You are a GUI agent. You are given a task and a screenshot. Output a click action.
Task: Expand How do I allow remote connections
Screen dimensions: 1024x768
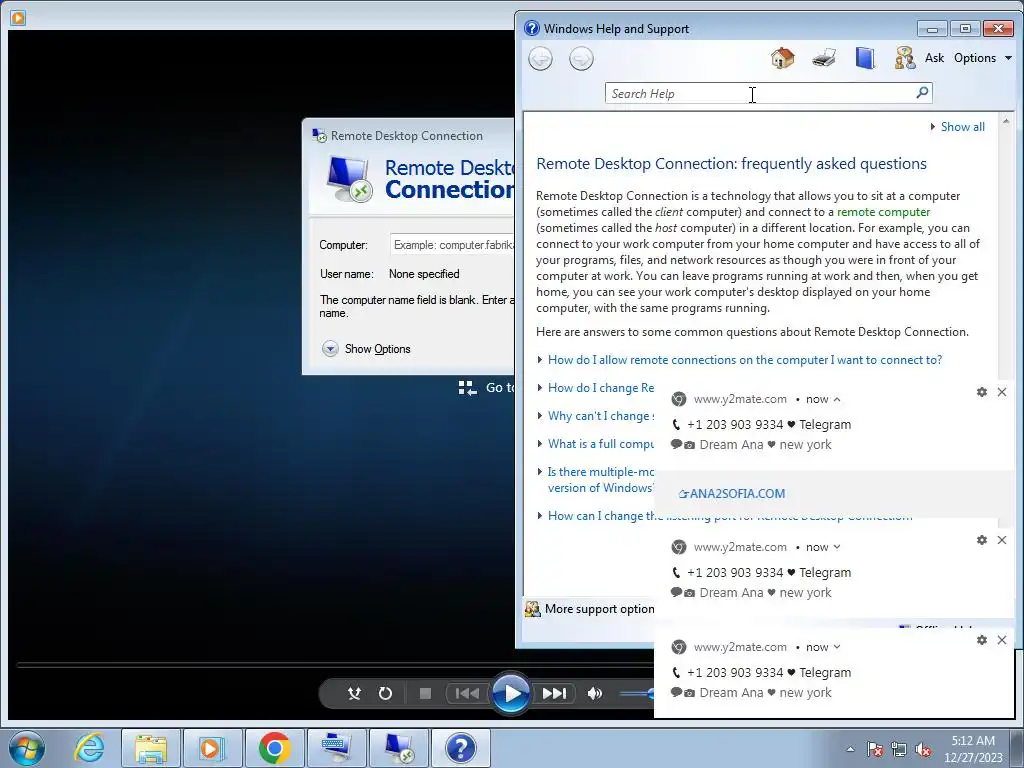[x=744, y=360]
